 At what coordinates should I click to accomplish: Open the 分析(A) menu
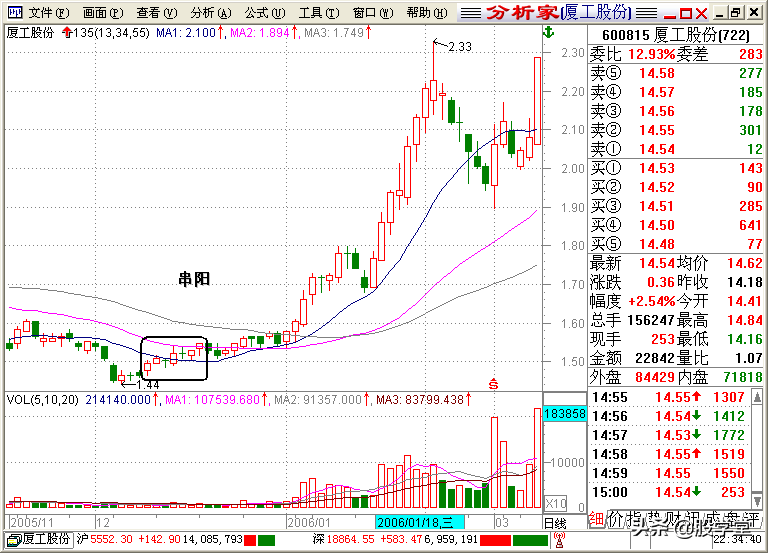click(211, 13)
